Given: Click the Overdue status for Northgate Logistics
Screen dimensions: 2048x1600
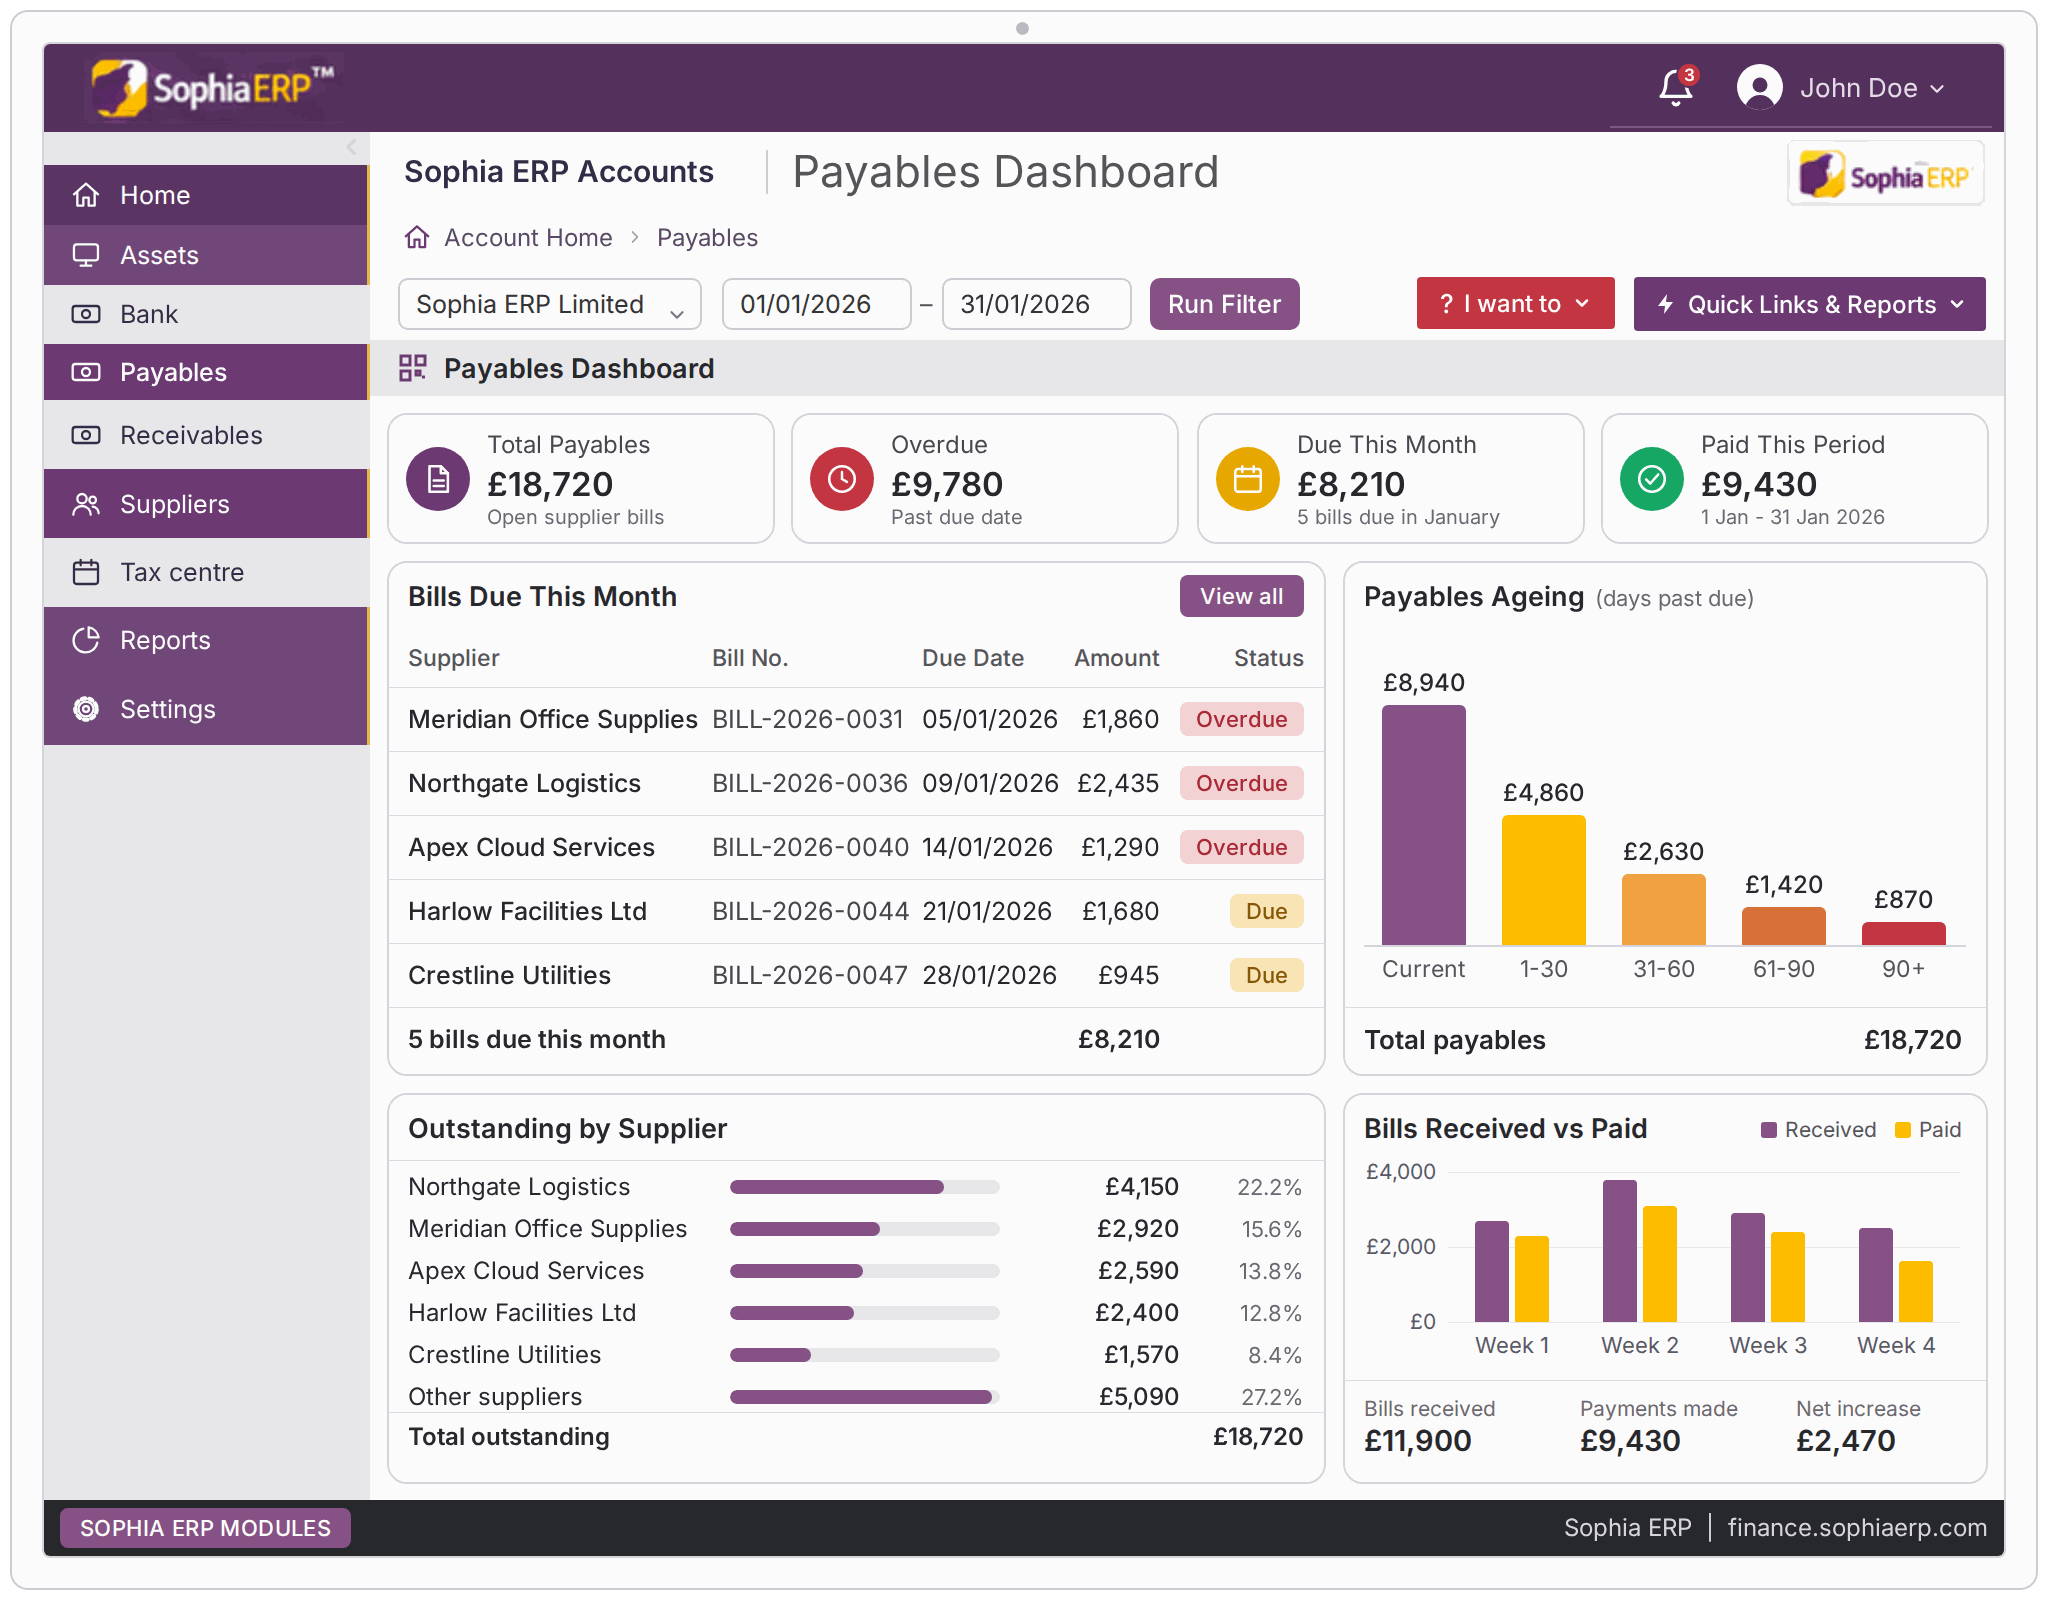Looking at the screenshot, I should [x=1241, y=783].
